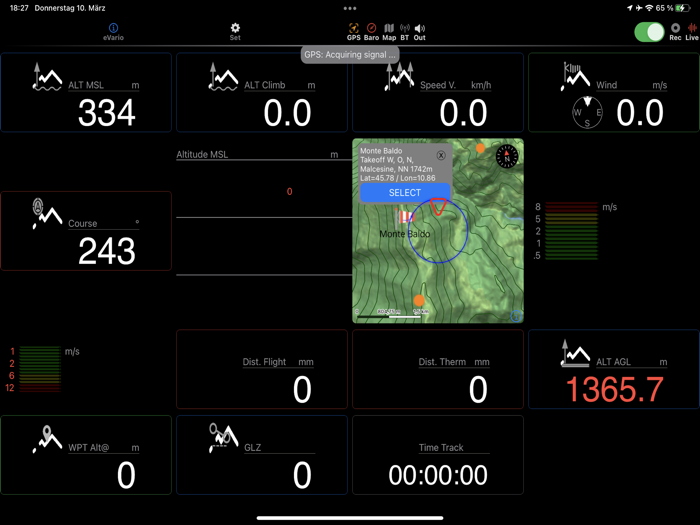Tap the Monte Baldo windsock marker
Image resolution: width=700 pixels, height=525 pixels.
405,217
